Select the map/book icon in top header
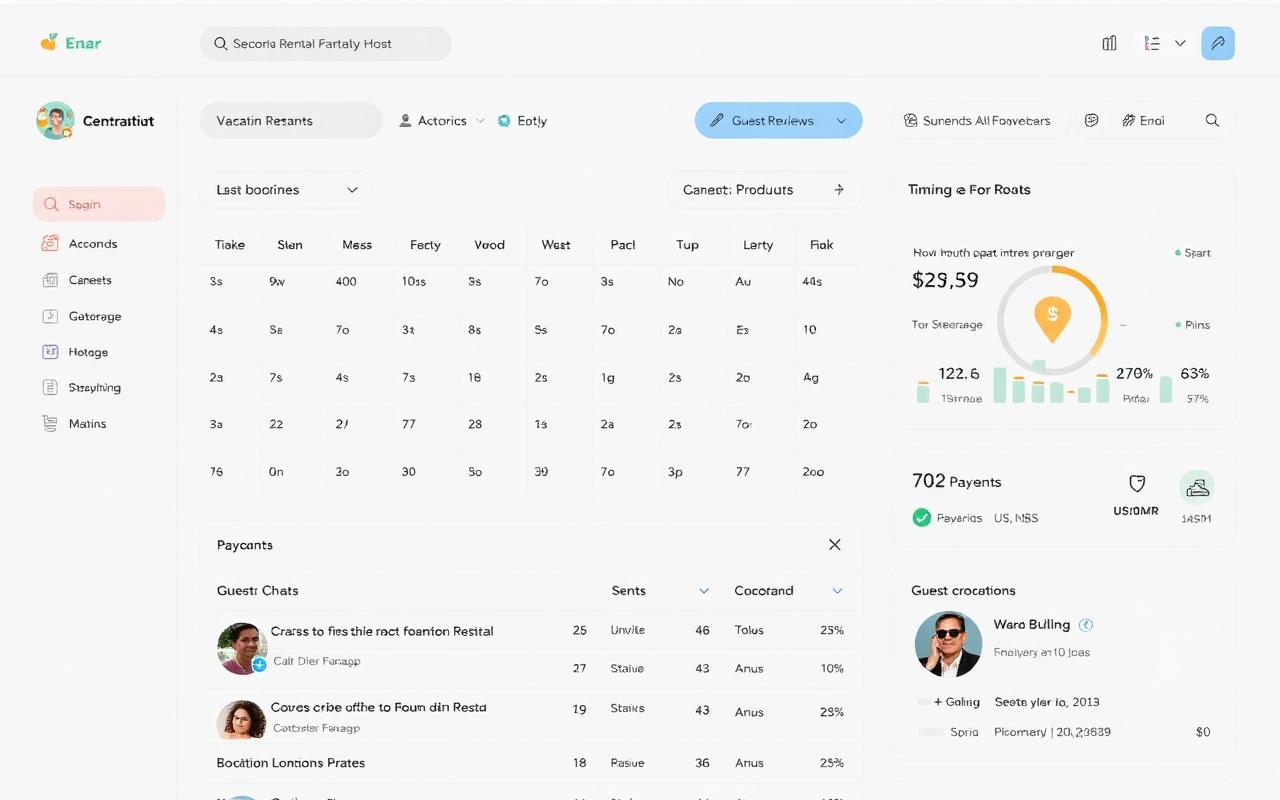 [x=1109, y=43]
